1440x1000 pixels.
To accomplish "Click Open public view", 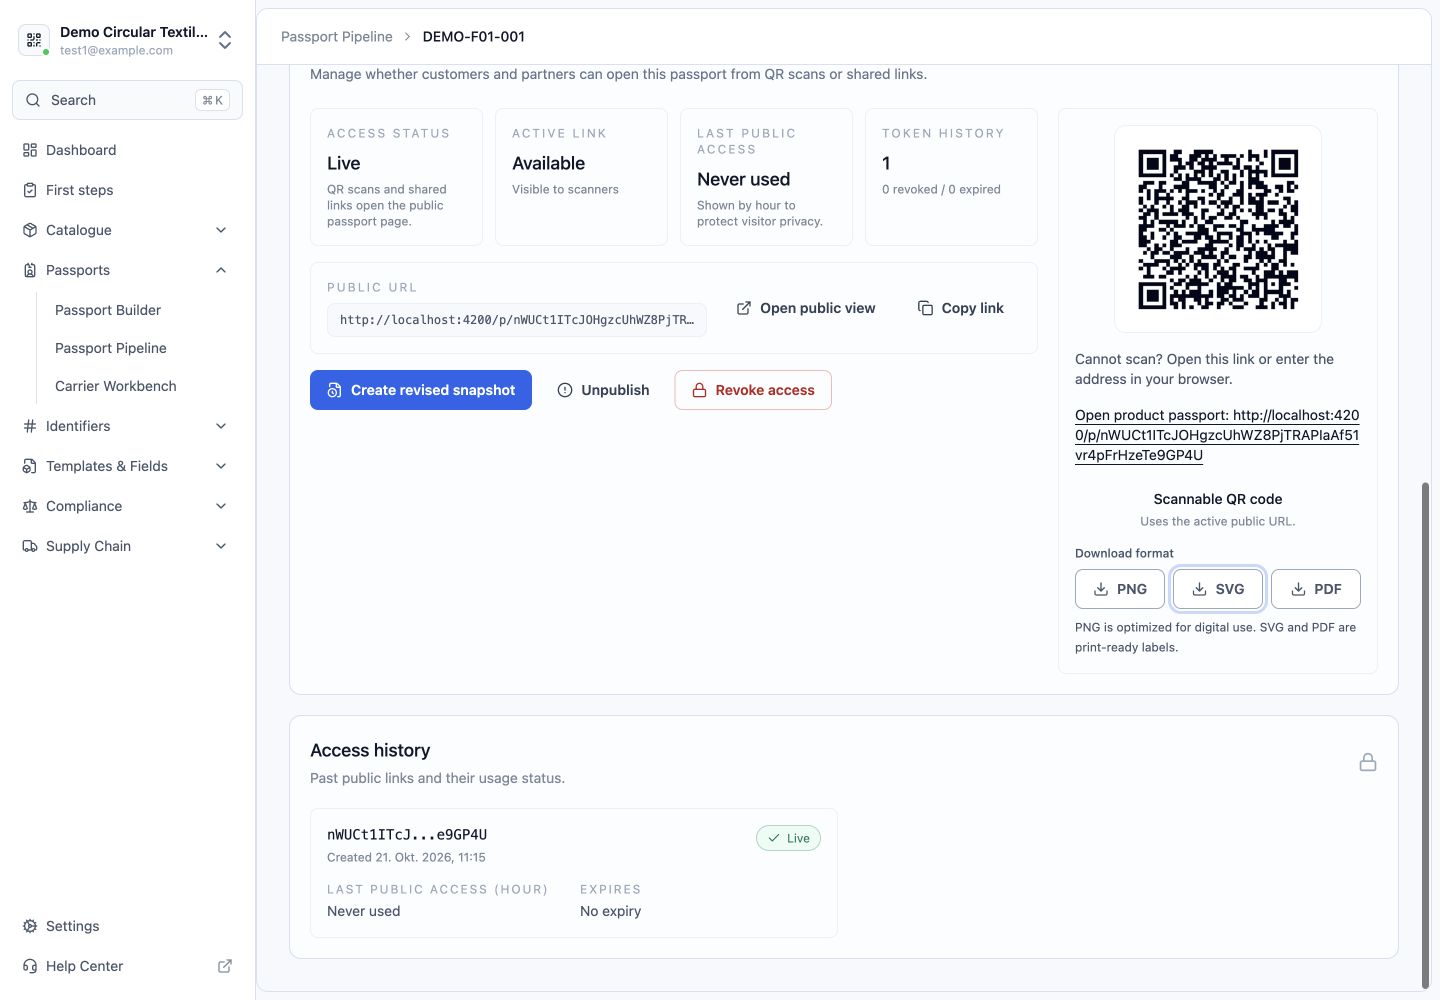I will click(806, 308).
